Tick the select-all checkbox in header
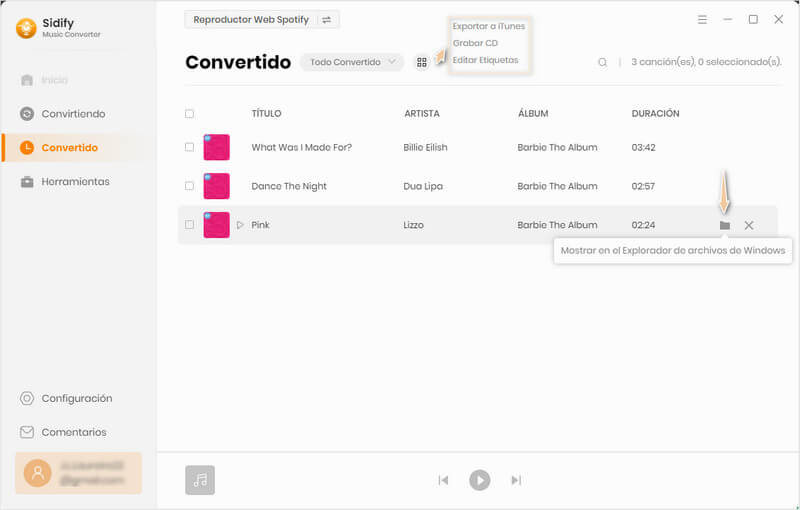The image size is (800, 510). [189, 113]
